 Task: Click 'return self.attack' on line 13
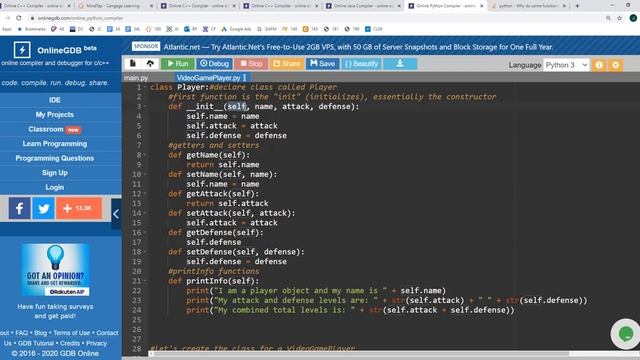(227, 203)
